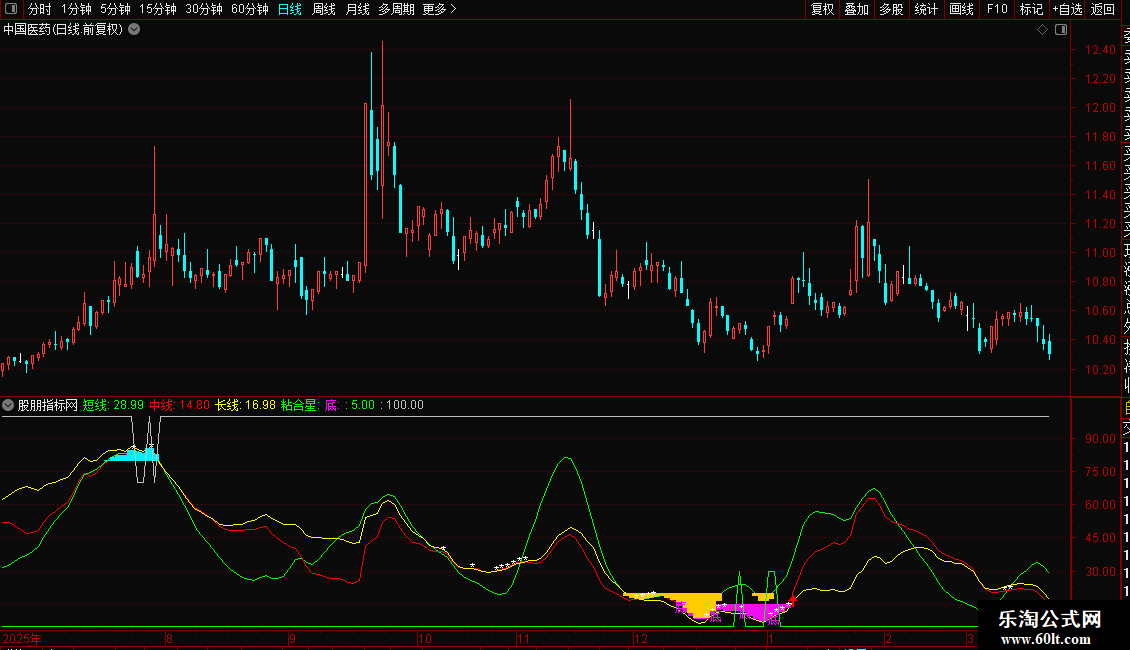Open the 周线 weekly chart view

pyautogui.click(x=324, y=9)
